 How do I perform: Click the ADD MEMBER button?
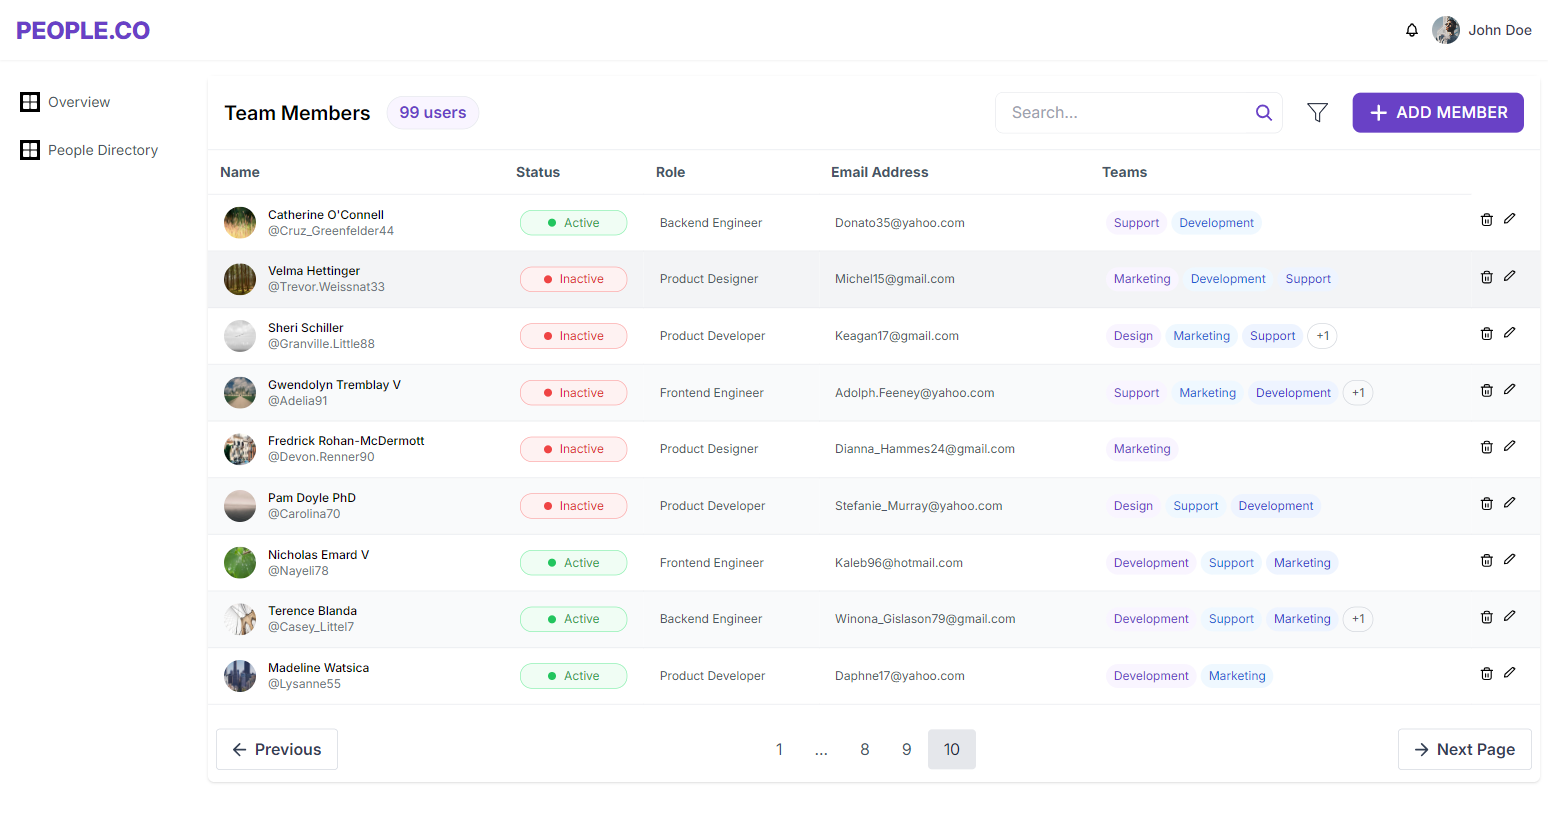coord(1438,113)
